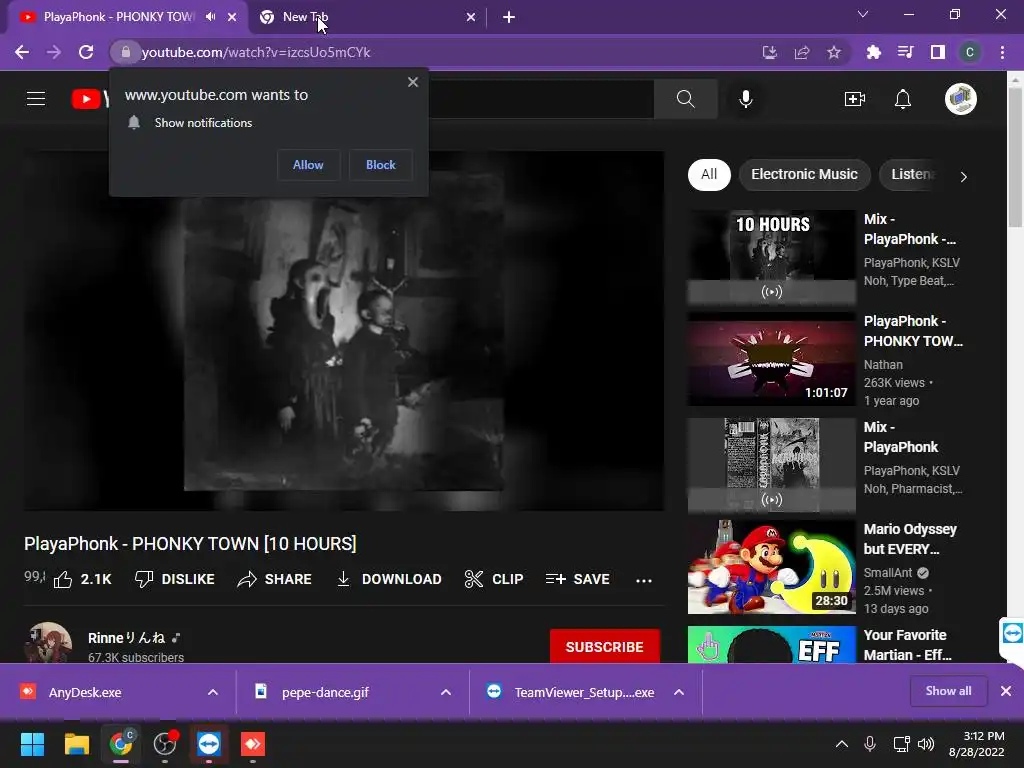Go back with browser back arrow

(22, 52)
